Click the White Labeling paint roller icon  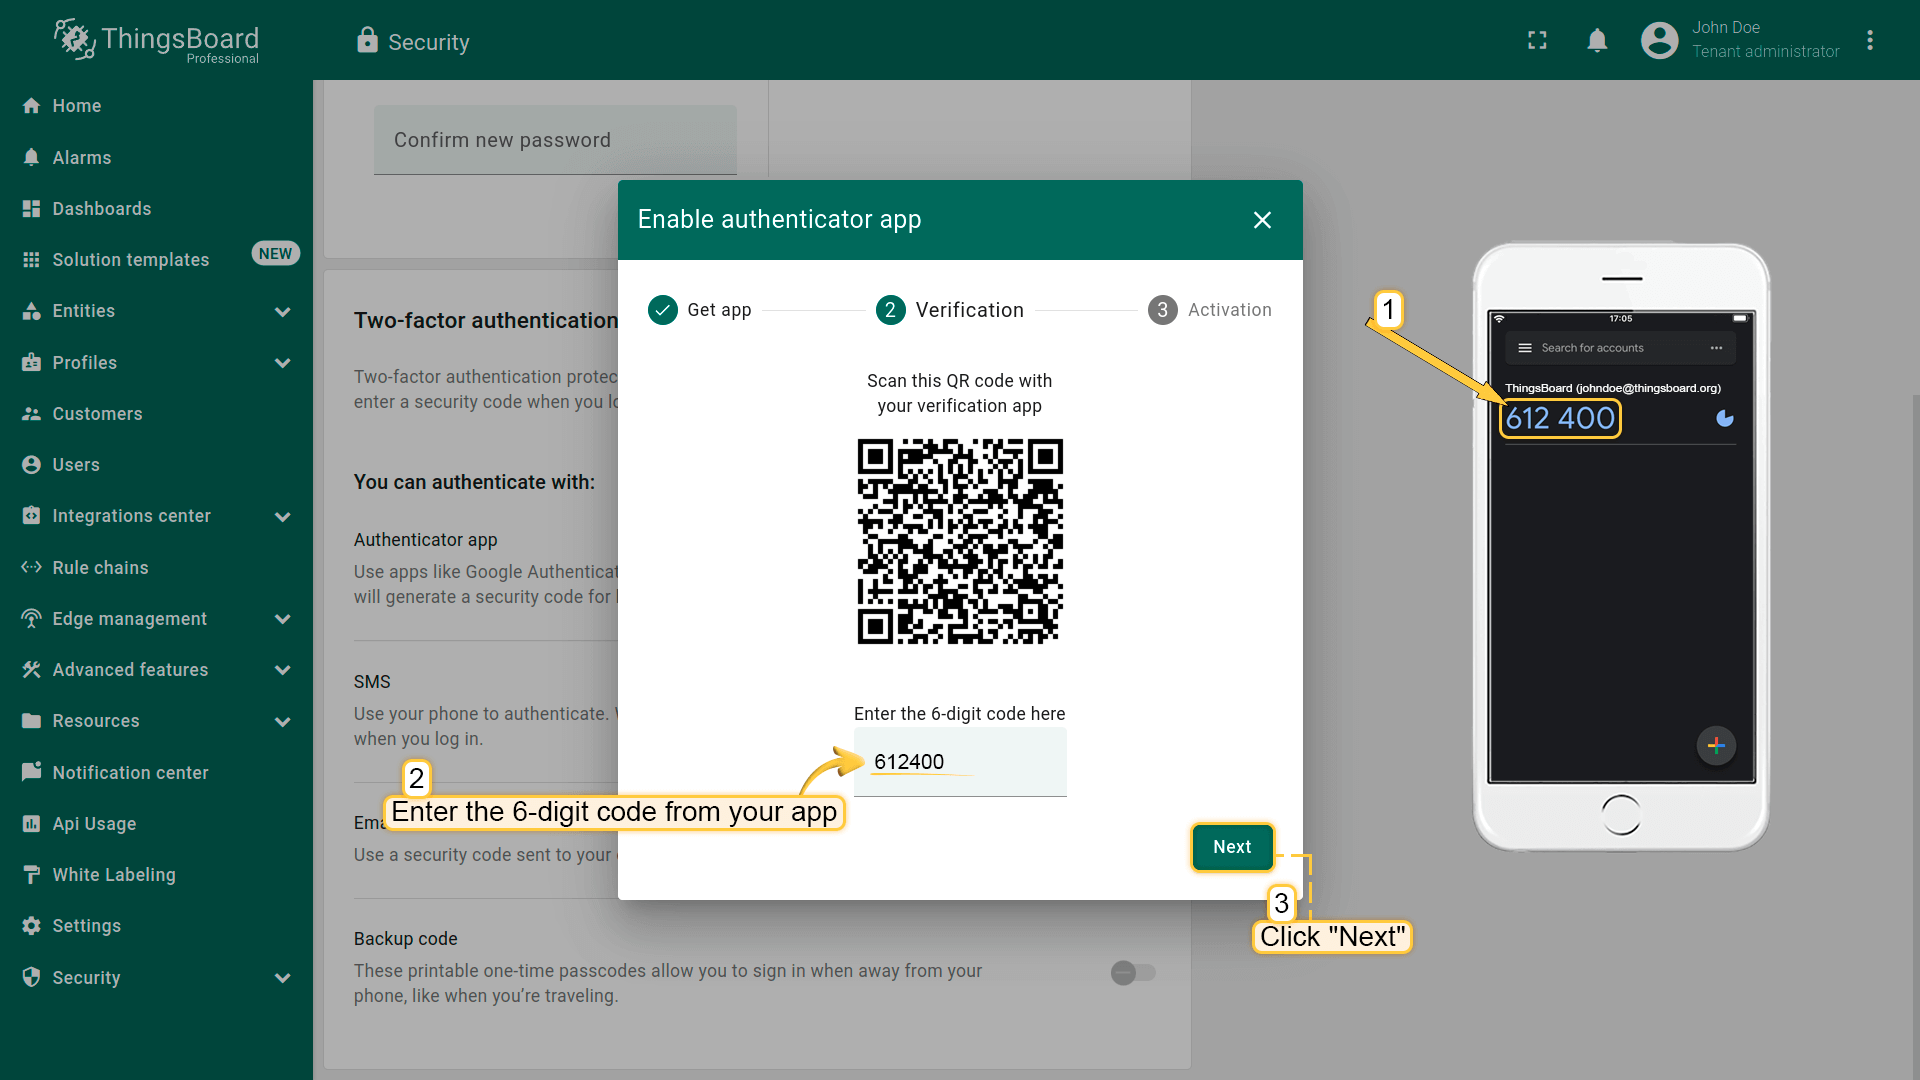tap(31, 874)
